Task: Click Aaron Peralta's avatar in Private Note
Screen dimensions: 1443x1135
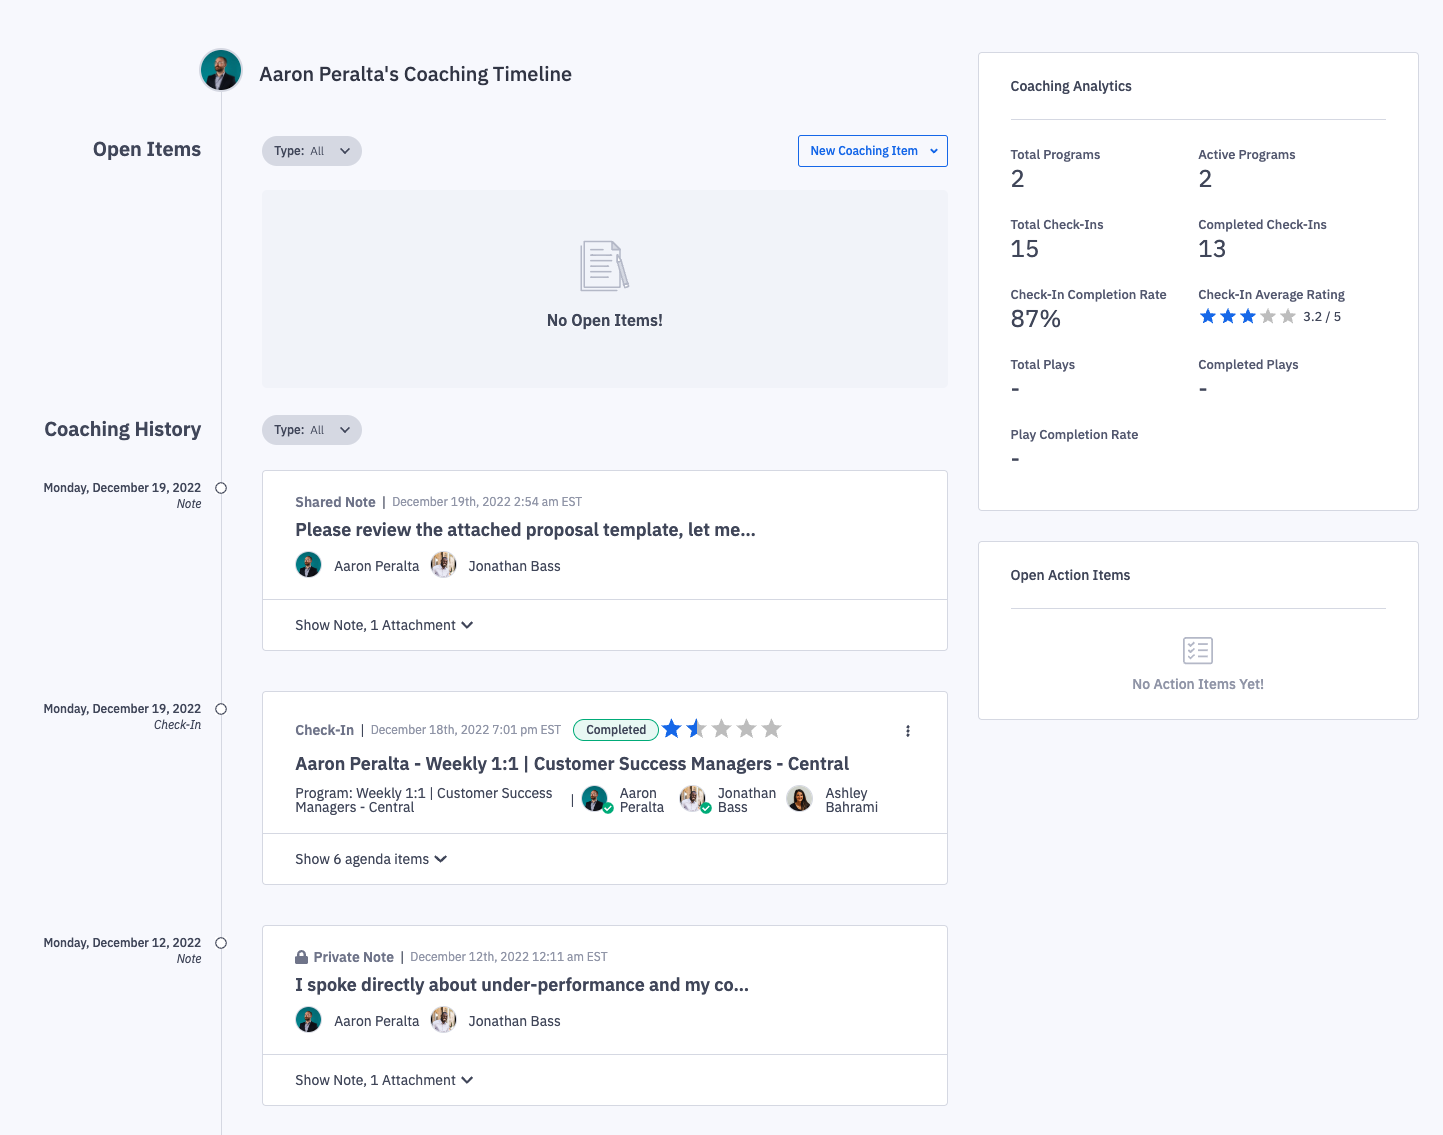Action: pyautogui.click(x=309, y=1020)
